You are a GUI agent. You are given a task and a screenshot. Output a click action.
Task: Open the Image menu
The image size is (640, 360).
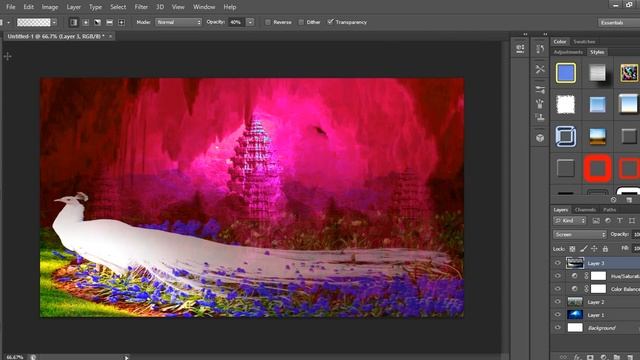[x=50, y=7]
